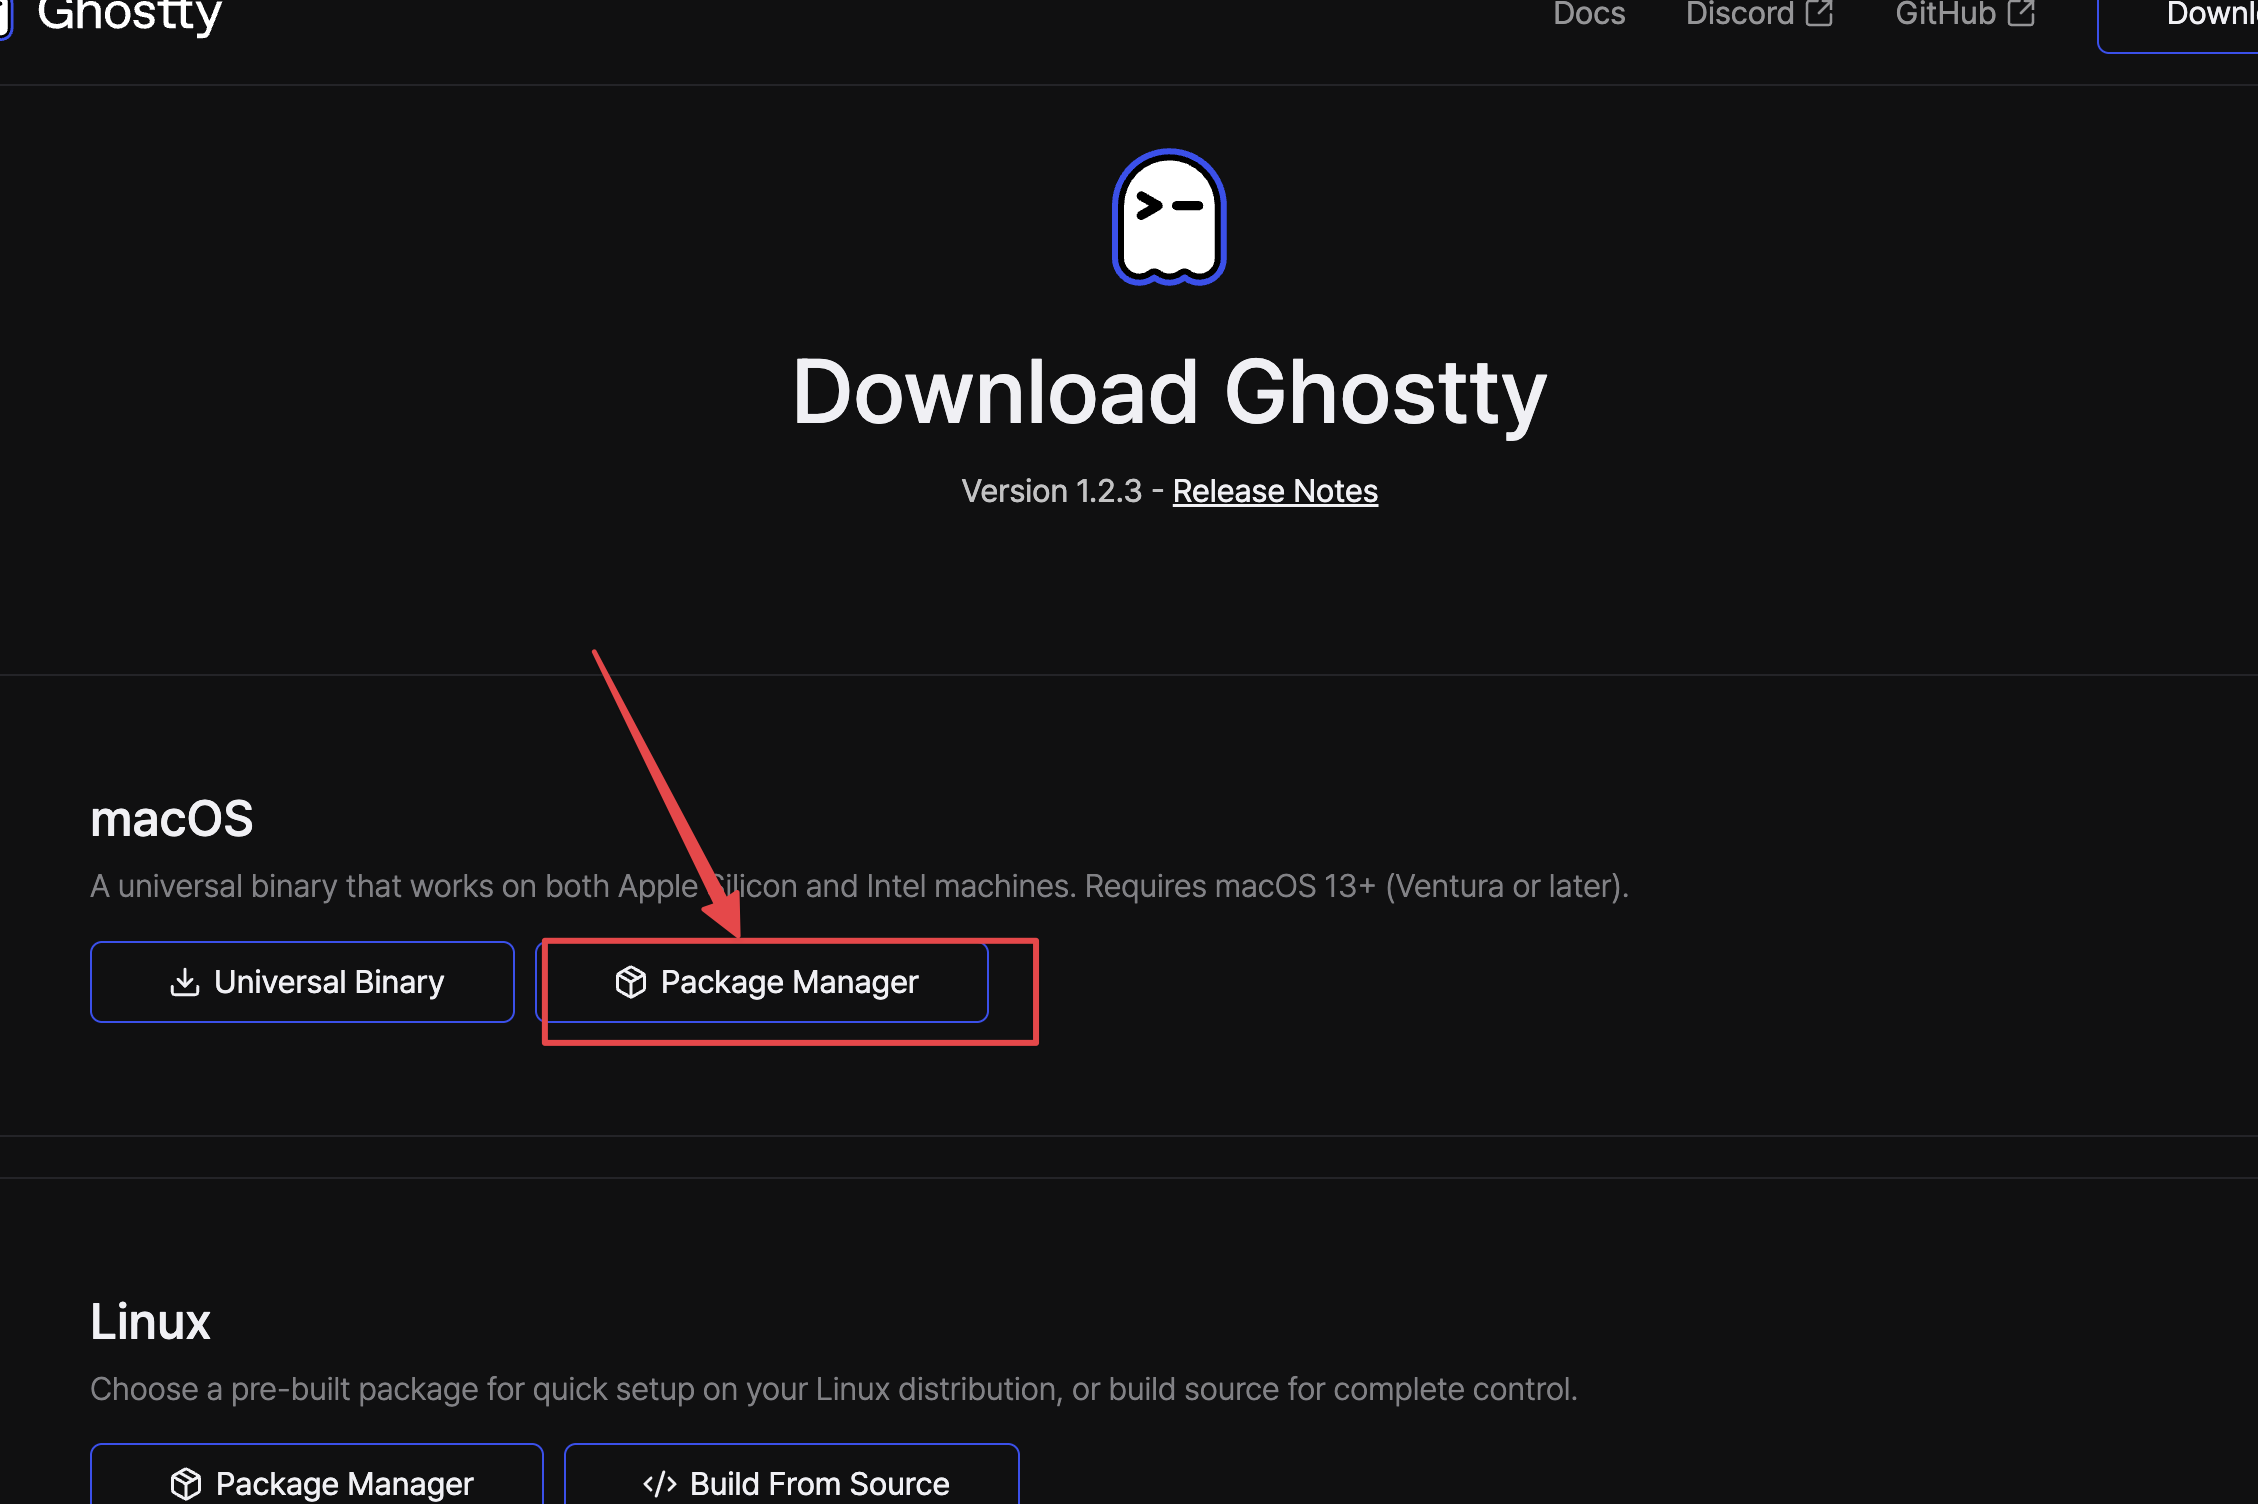Click the Linux section heading
Image resolution: width=2258 pixels, height=1504 pixels.
(150, 1322)
